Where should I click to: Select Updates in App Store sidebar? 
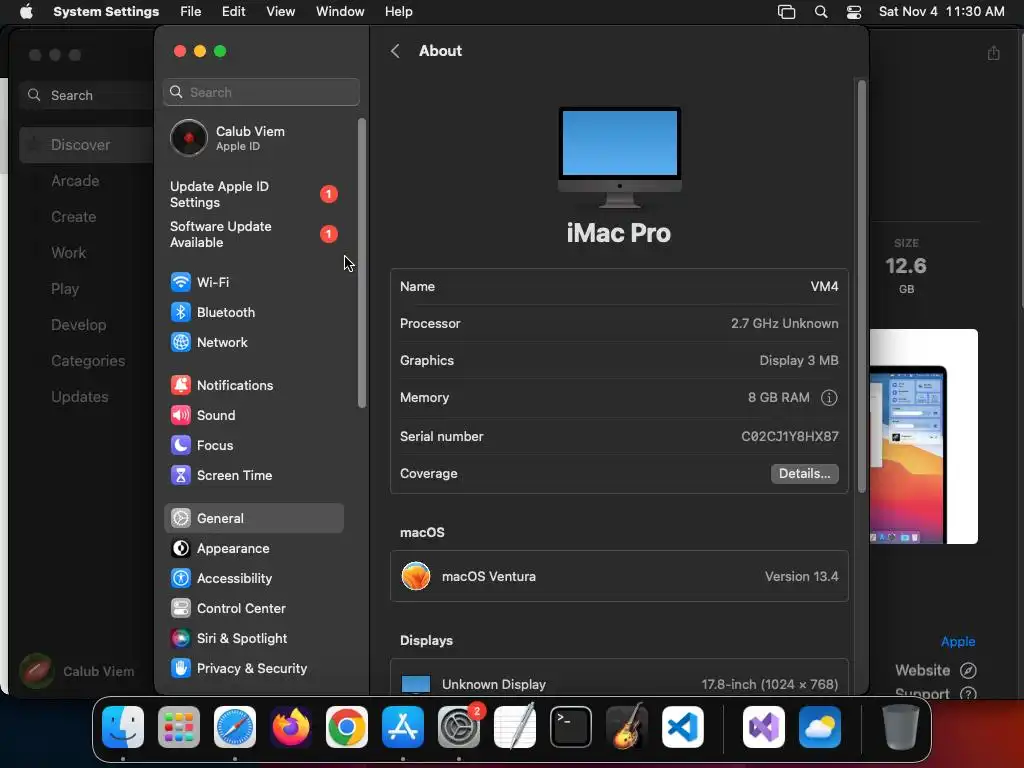tap(80, 396)
